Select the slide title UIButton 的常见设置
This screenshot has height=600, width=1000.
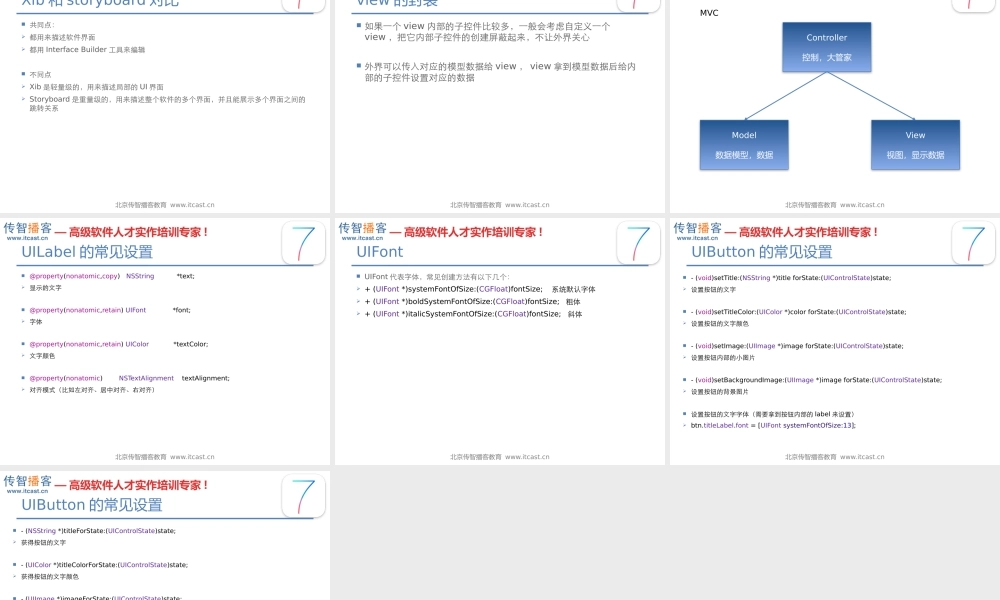(x=759, y=252)
